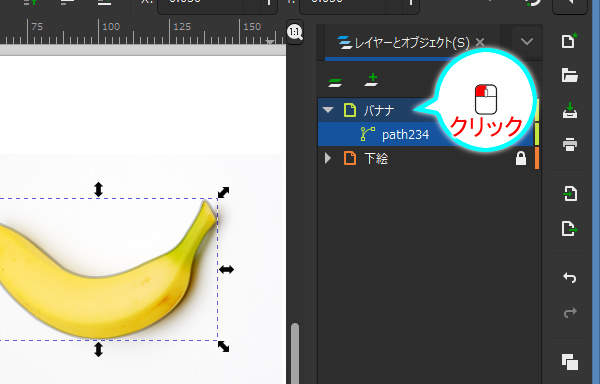
Task: Unlock the 下絵 layer
Action: tap(520, 158)
